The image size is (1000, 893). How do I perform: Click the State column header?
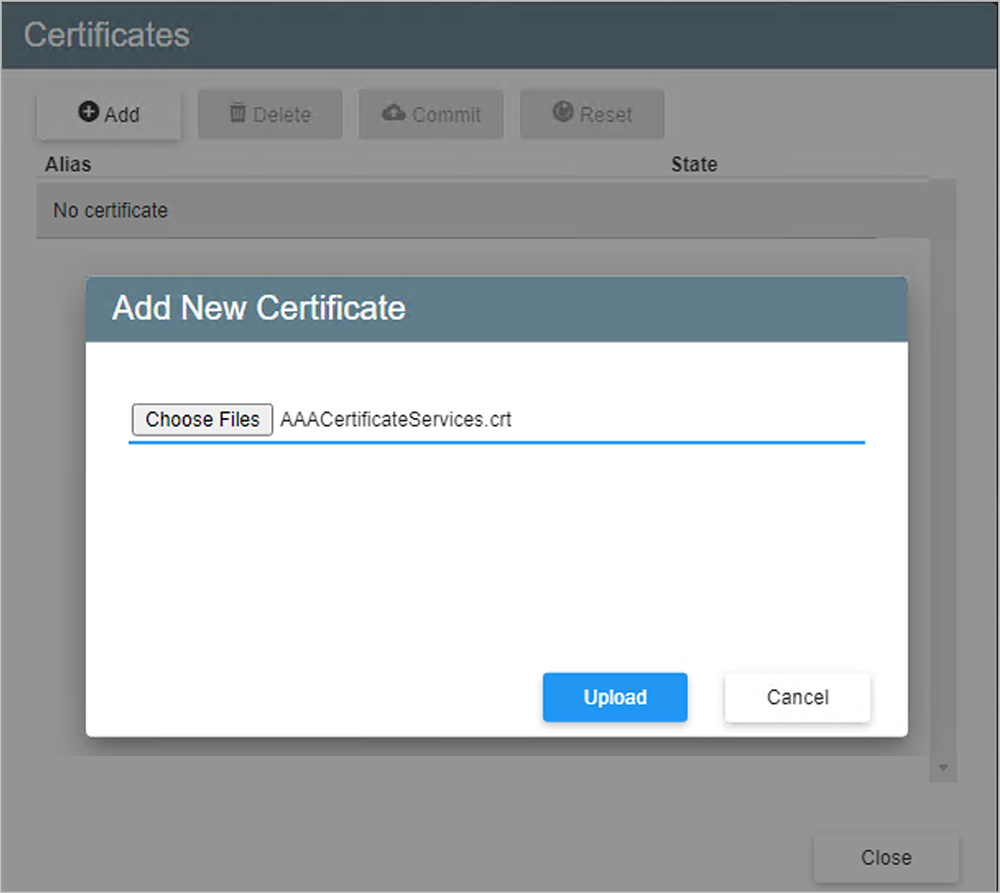pyautogui.click(x=694, y=164)
